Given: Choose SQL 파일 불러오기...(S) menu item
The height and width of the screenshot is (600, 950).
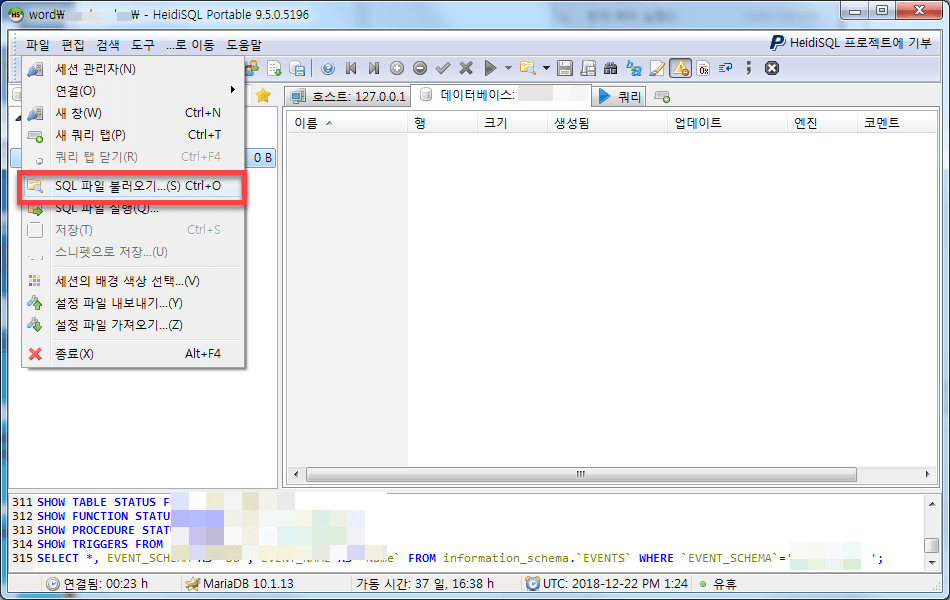Looking at the screenshot, I should coord(133,186).
